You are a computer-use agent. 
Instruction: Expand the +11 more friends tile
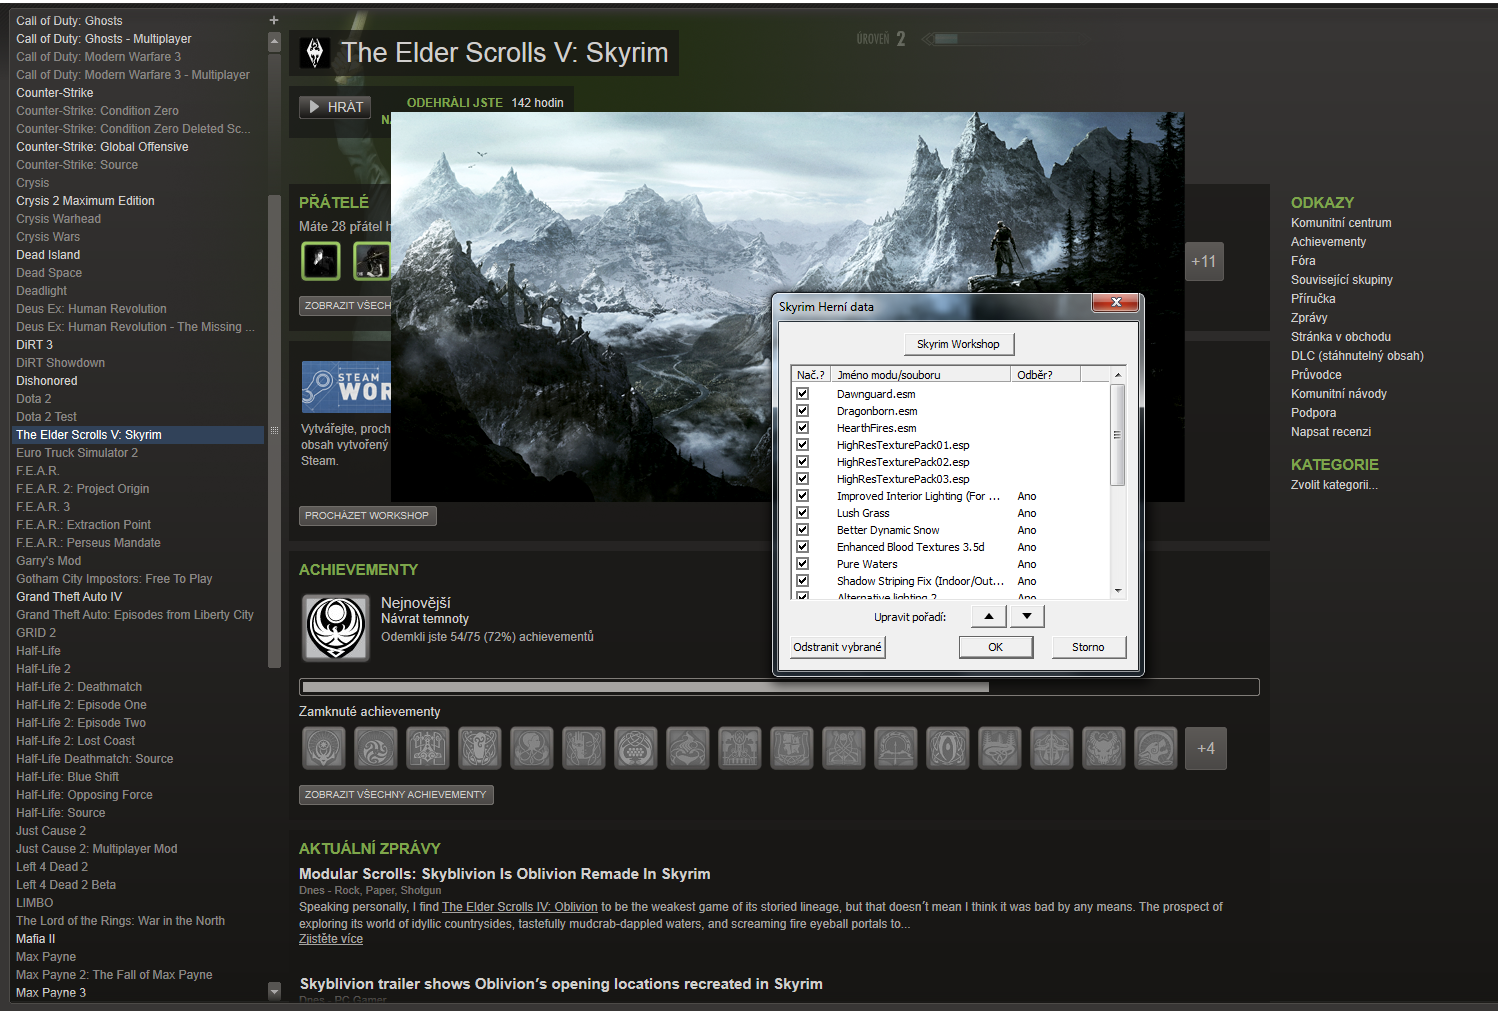[1204, 262]
